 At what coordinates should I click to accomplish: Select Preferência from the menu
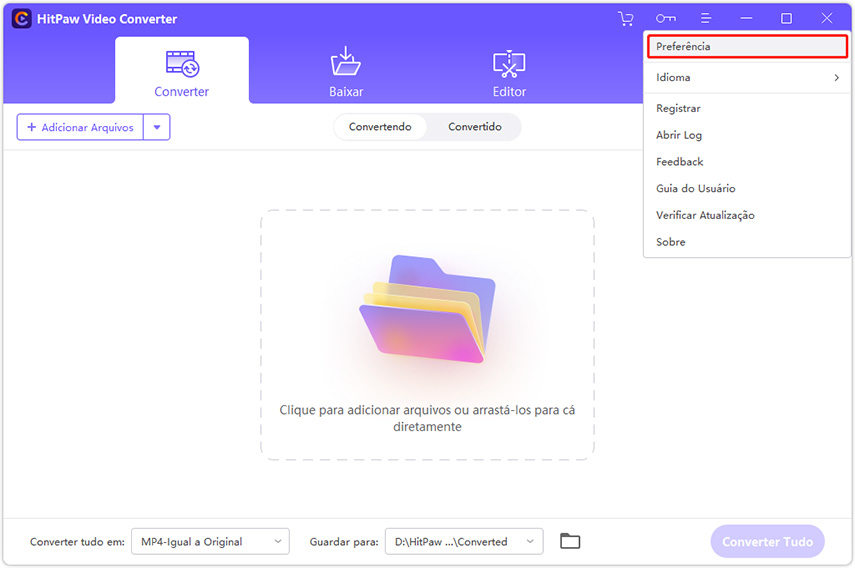click(x=747, y=46)
